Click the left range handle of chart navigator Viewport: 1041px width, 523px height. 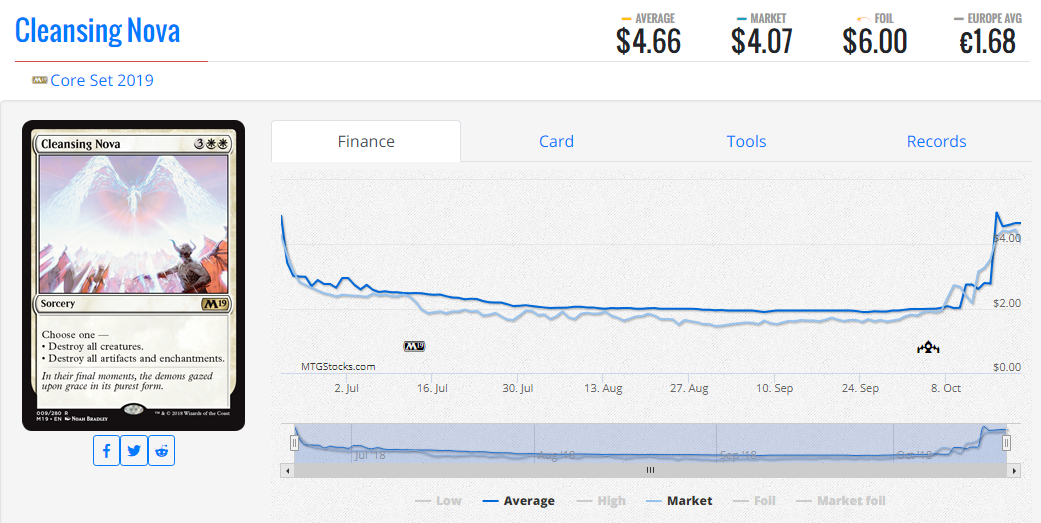[x=294, y=443]
